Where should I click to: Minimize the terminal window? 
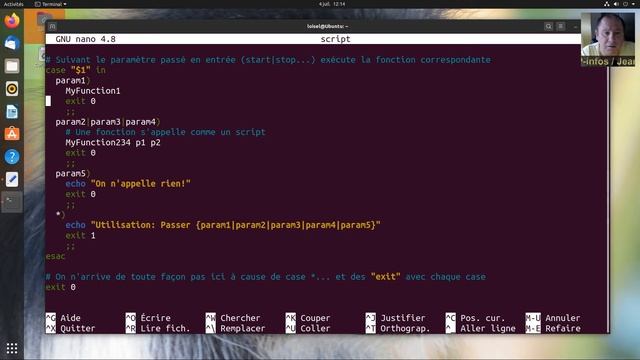coord(575,27)
